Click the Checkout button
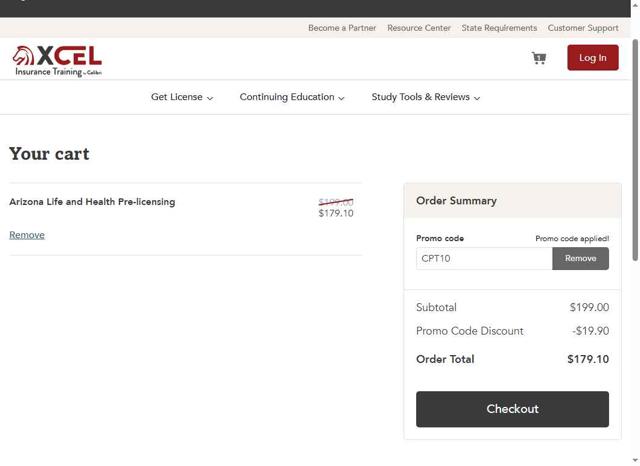The width and height of the screenshot is (640, 466). pyautogui.click(x=512, y=409)
